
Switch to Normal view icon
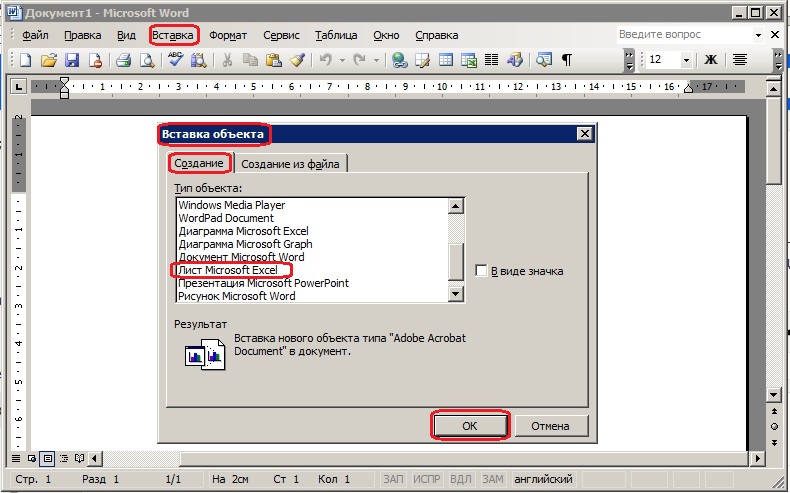(16, 458)
